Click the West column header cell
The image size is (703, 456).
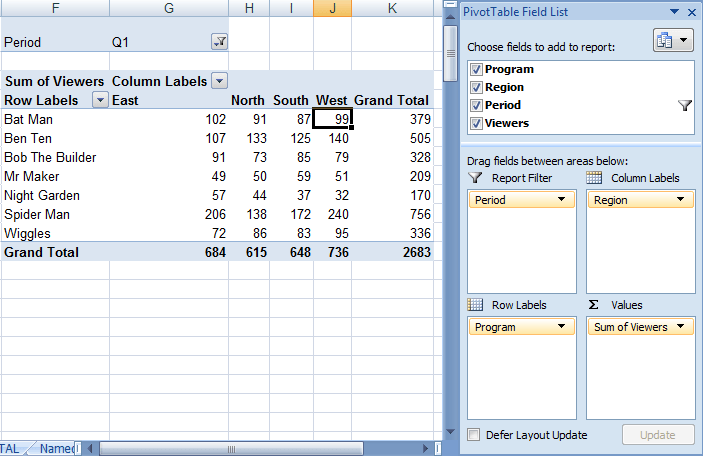pyautogui.click(x=332, y=100)
